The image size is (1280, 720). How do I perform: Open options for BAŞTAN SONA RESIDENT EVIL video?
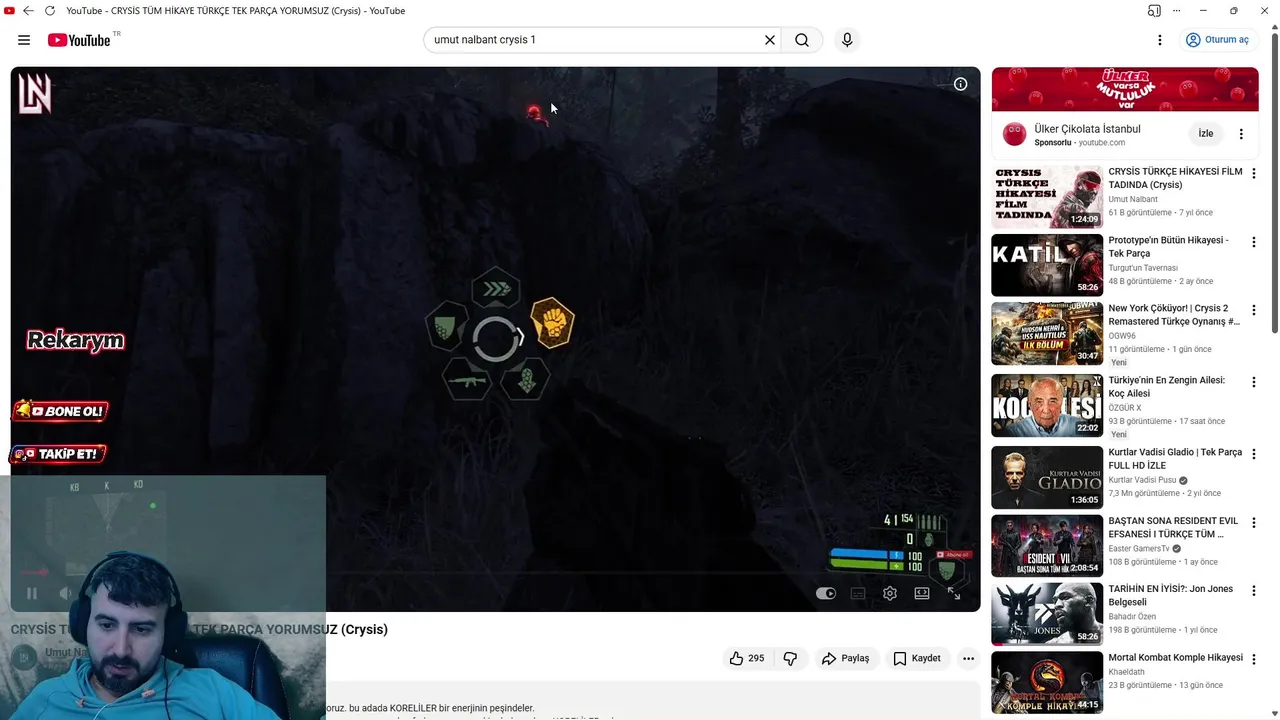(1253, 523)
